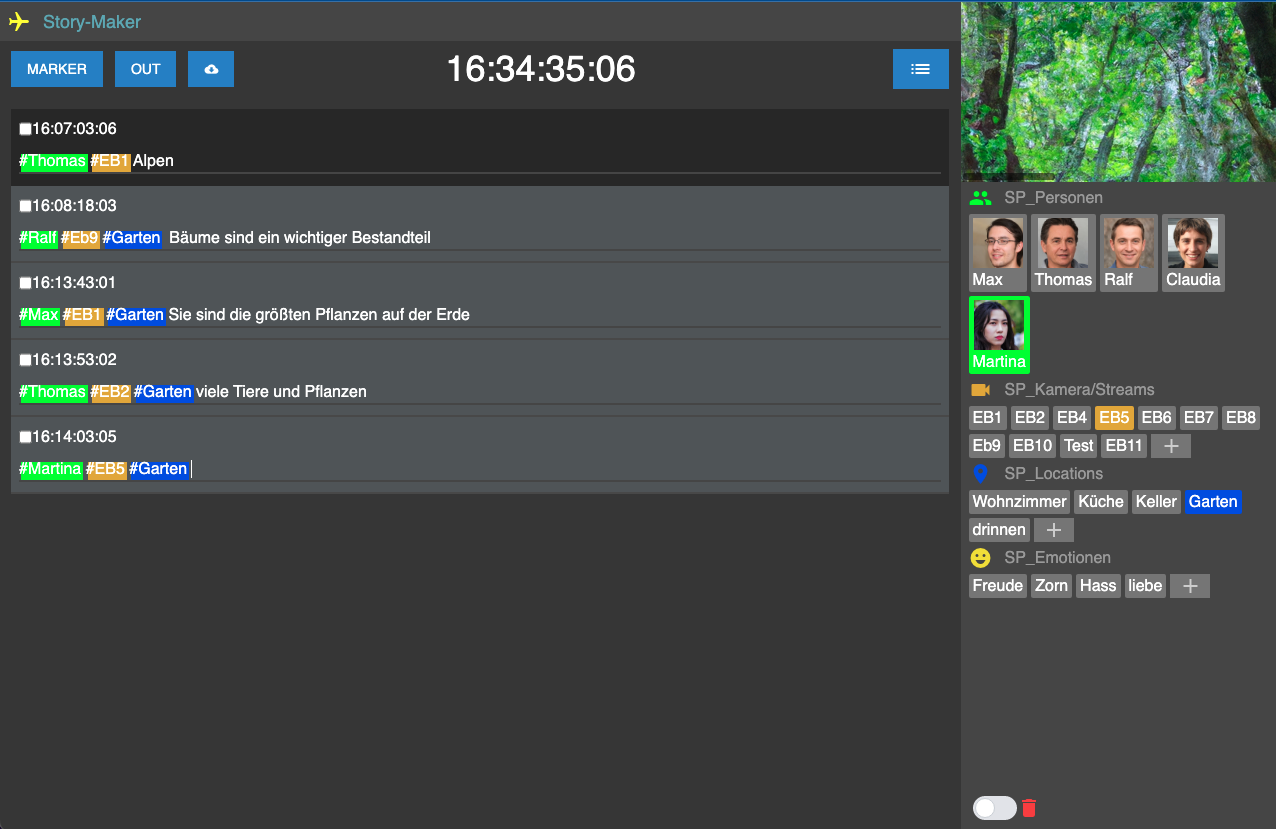Check the box for entry 16:07:03:06

tap(25, 129)
